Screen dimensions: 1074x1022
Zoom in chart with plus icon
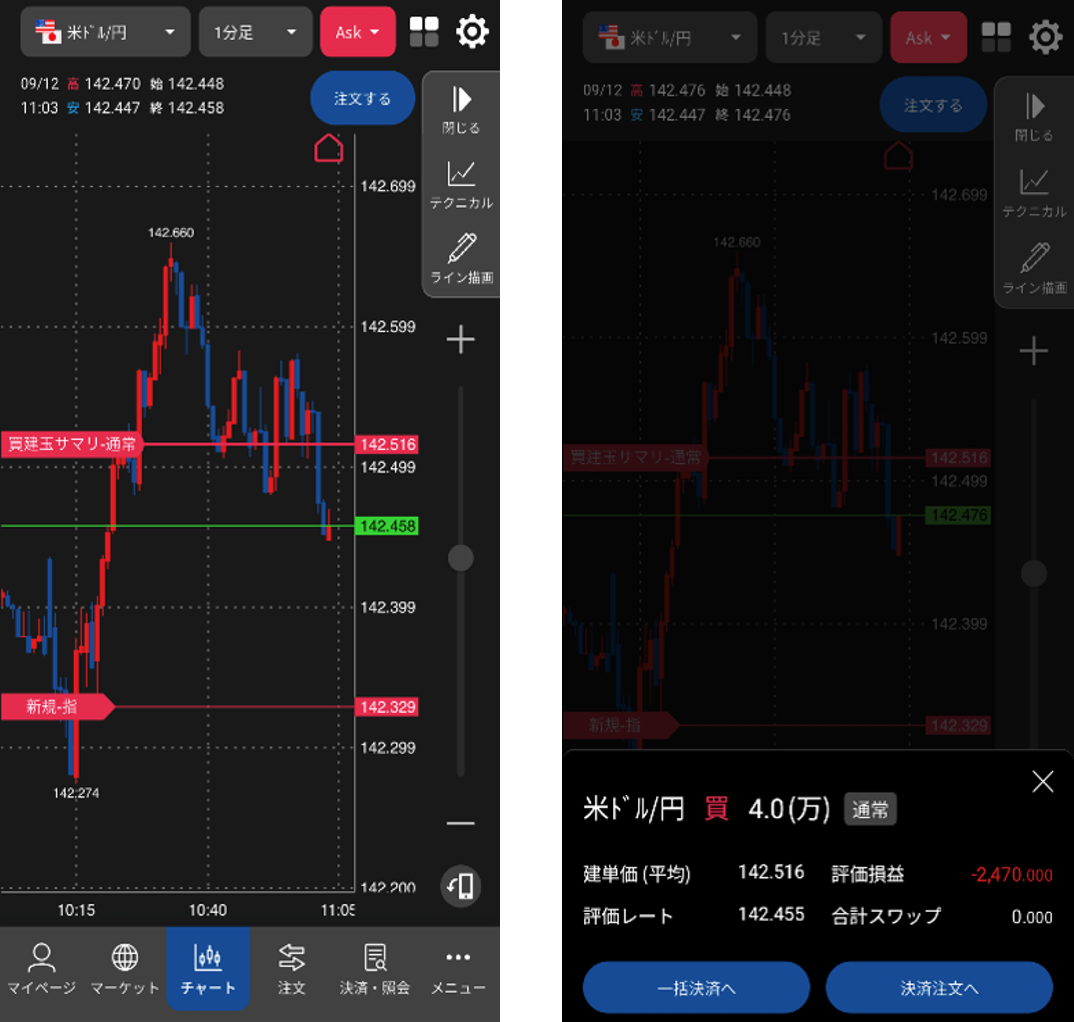coord(460,340)
